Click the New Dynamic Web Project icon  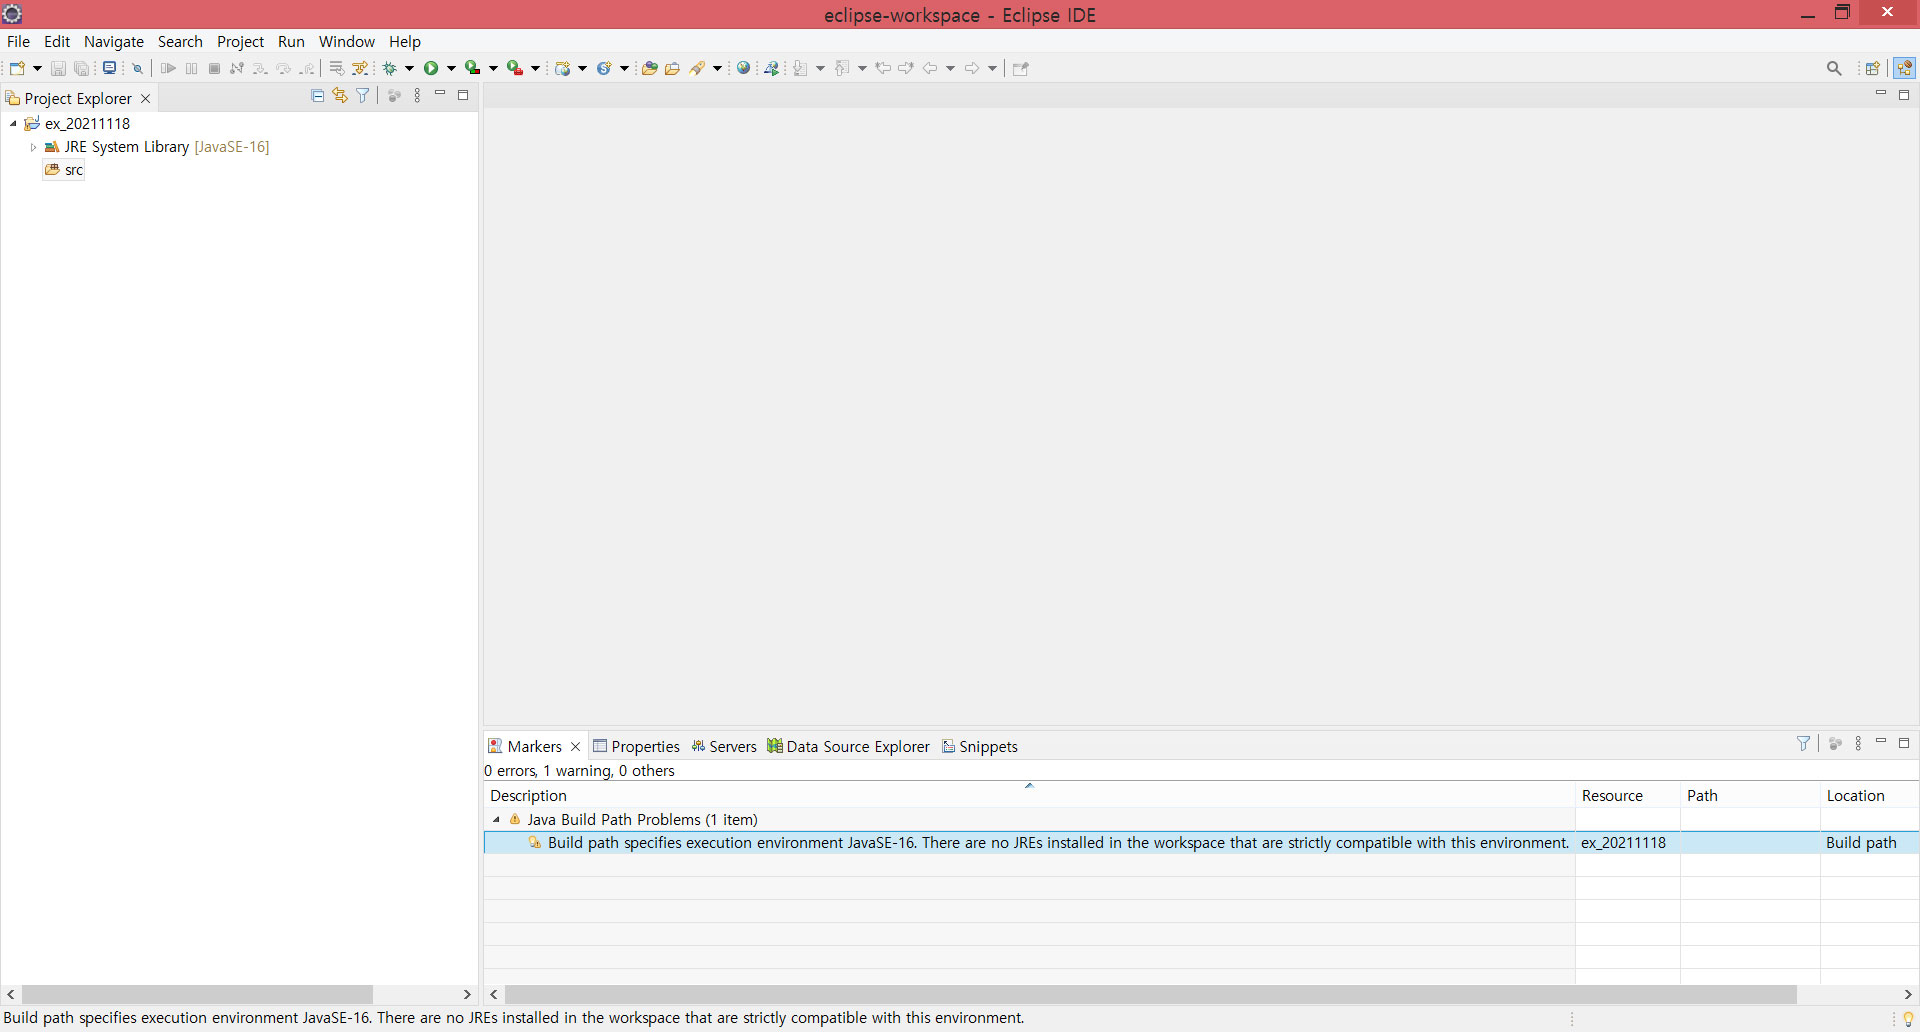(x=563, y=68)
